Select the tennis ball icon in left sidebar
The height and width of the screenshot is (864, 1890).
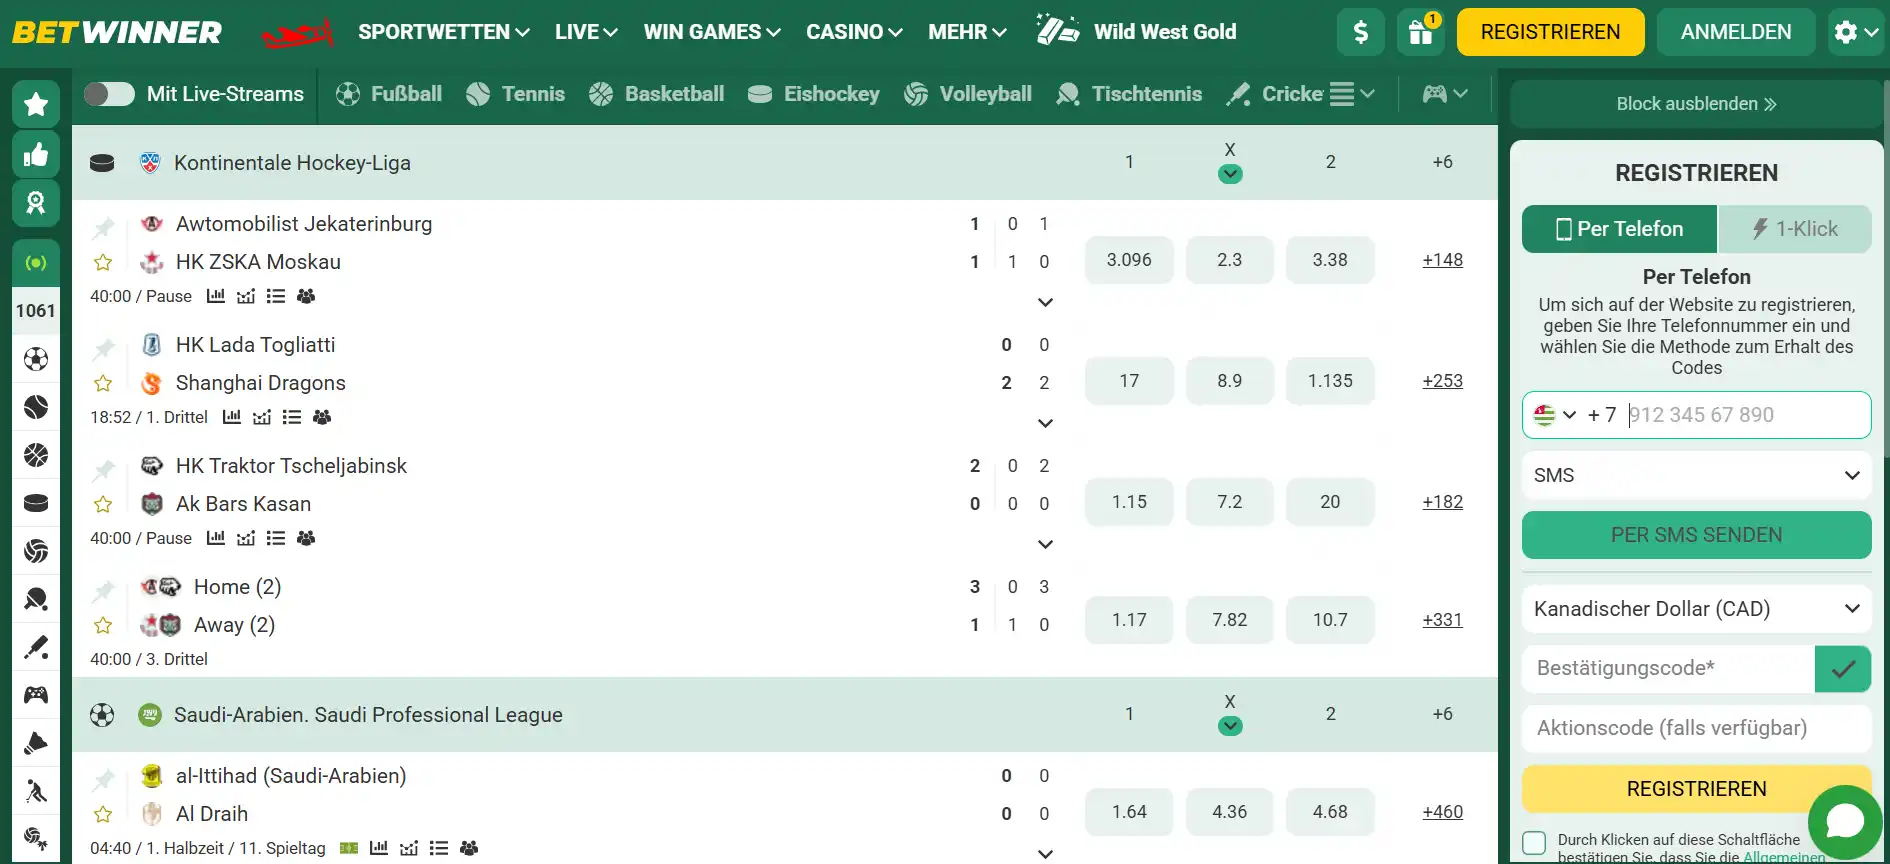click(36, 407)
